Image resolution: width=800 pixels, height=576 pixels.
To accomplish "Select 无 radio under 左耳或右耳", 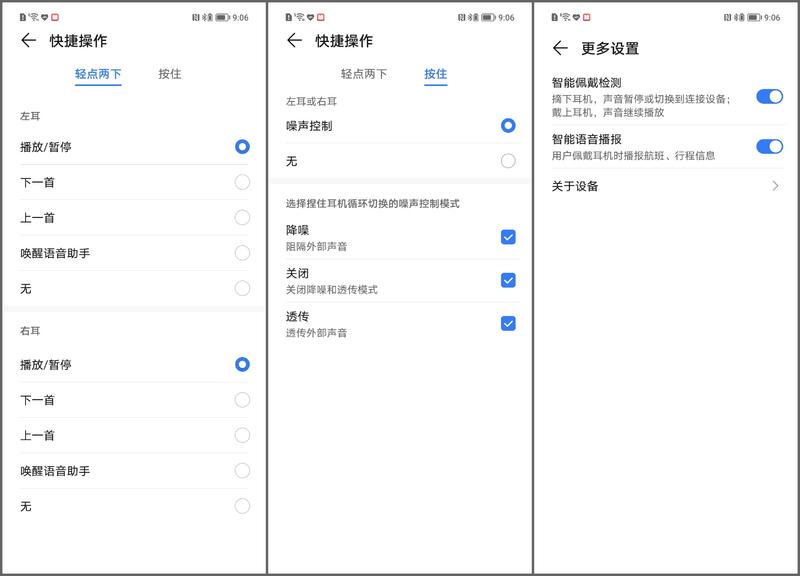I will (x=508, y=161).
